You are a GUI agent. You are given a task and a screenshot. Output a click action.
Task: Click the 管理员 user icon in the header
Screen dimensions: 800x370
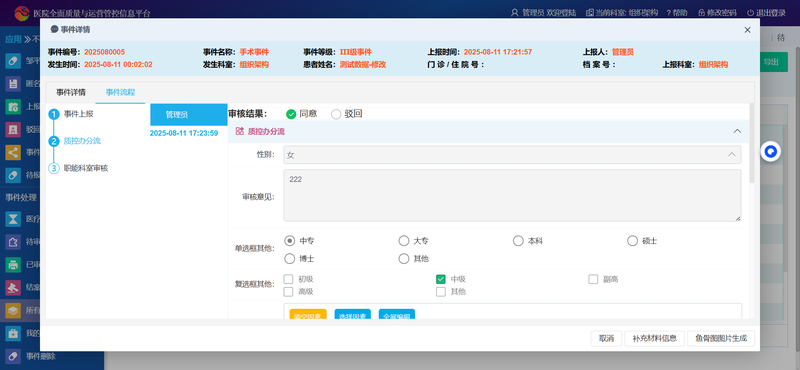click(x=515, y=13)
